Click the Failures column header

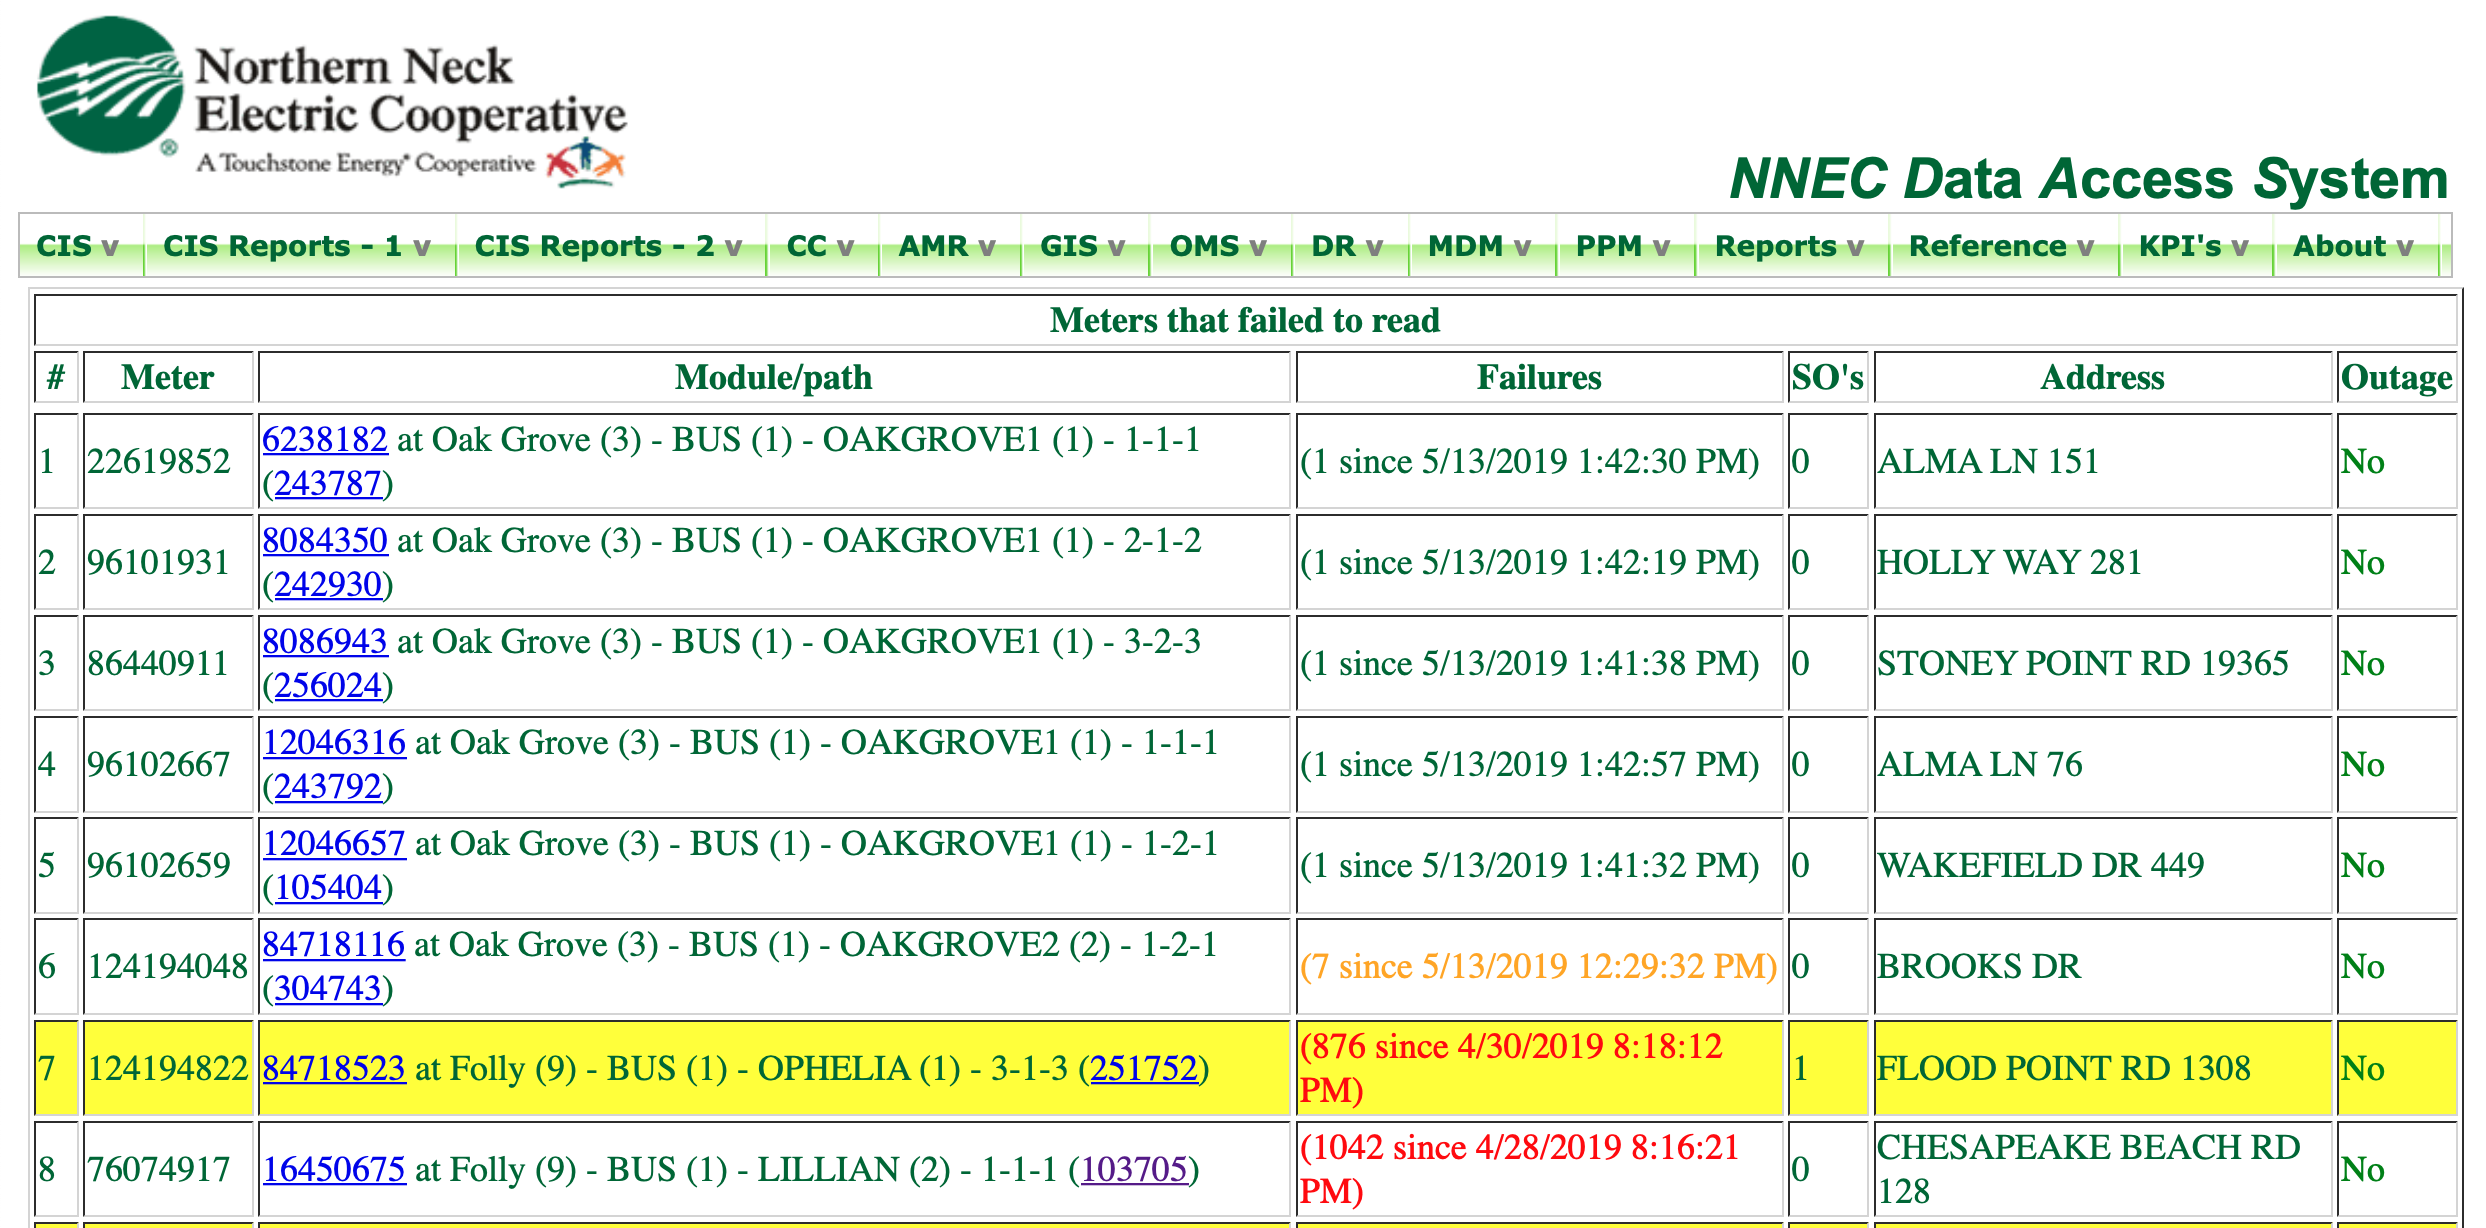click(1538, 378)
